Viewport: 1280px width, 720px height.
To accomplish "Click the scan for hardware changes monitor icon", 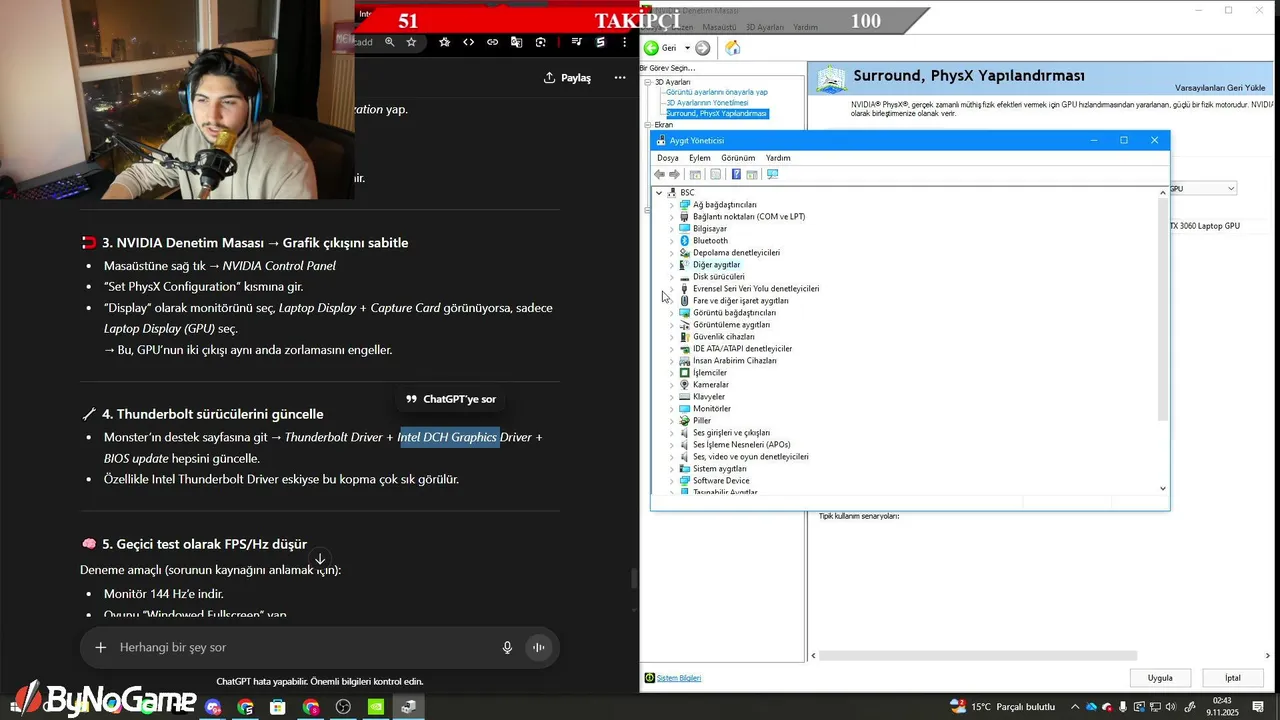I will pyautogui.click(x=772, y=174).
